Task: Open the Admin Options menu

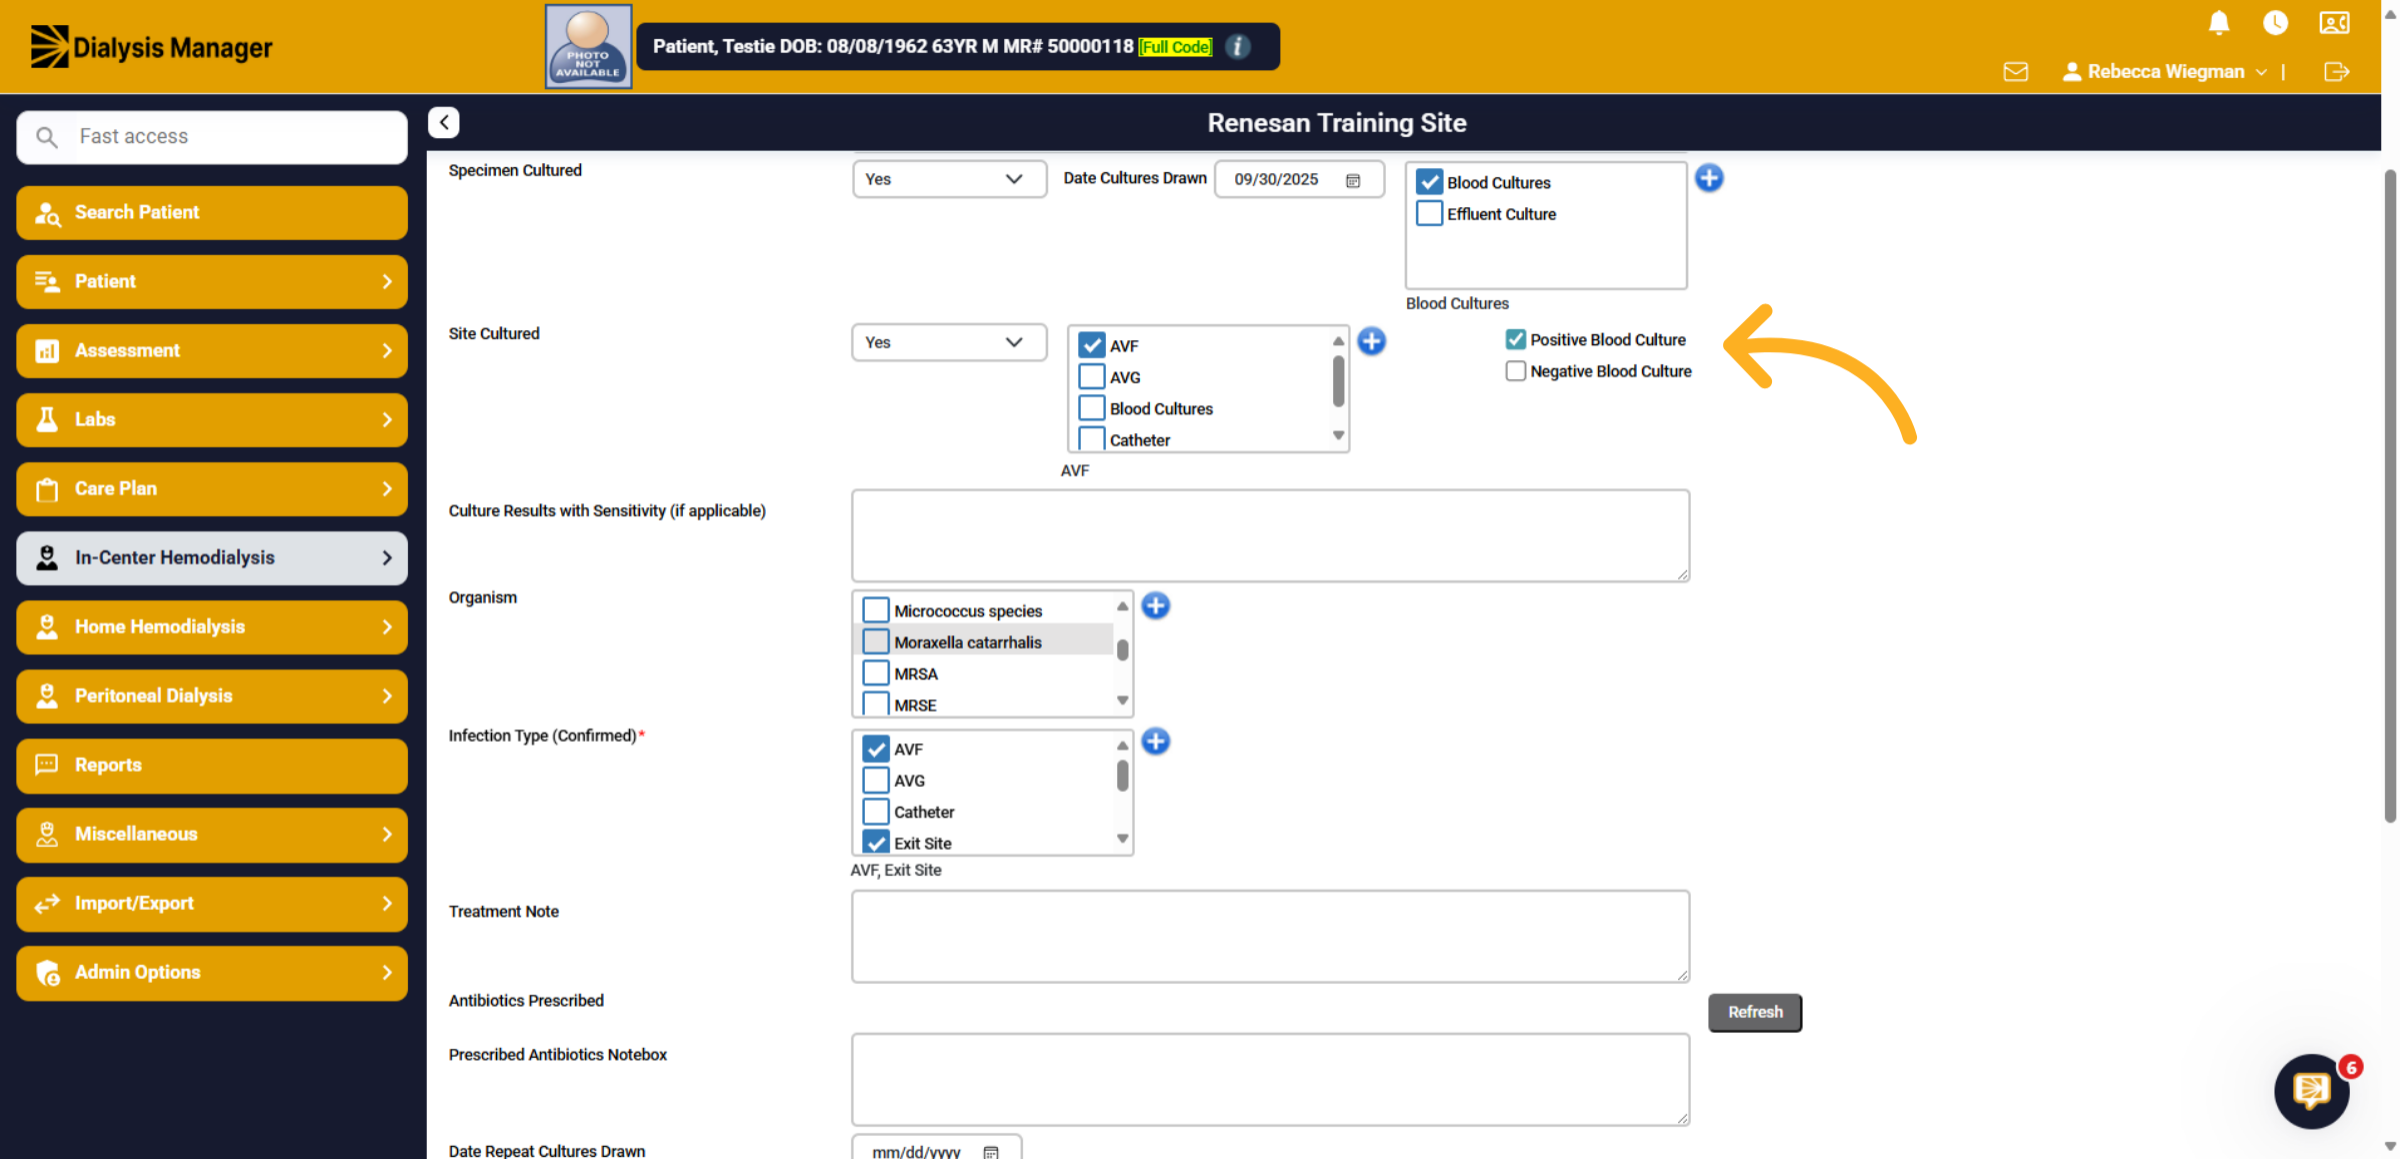Action: click(x=212, y=972)
